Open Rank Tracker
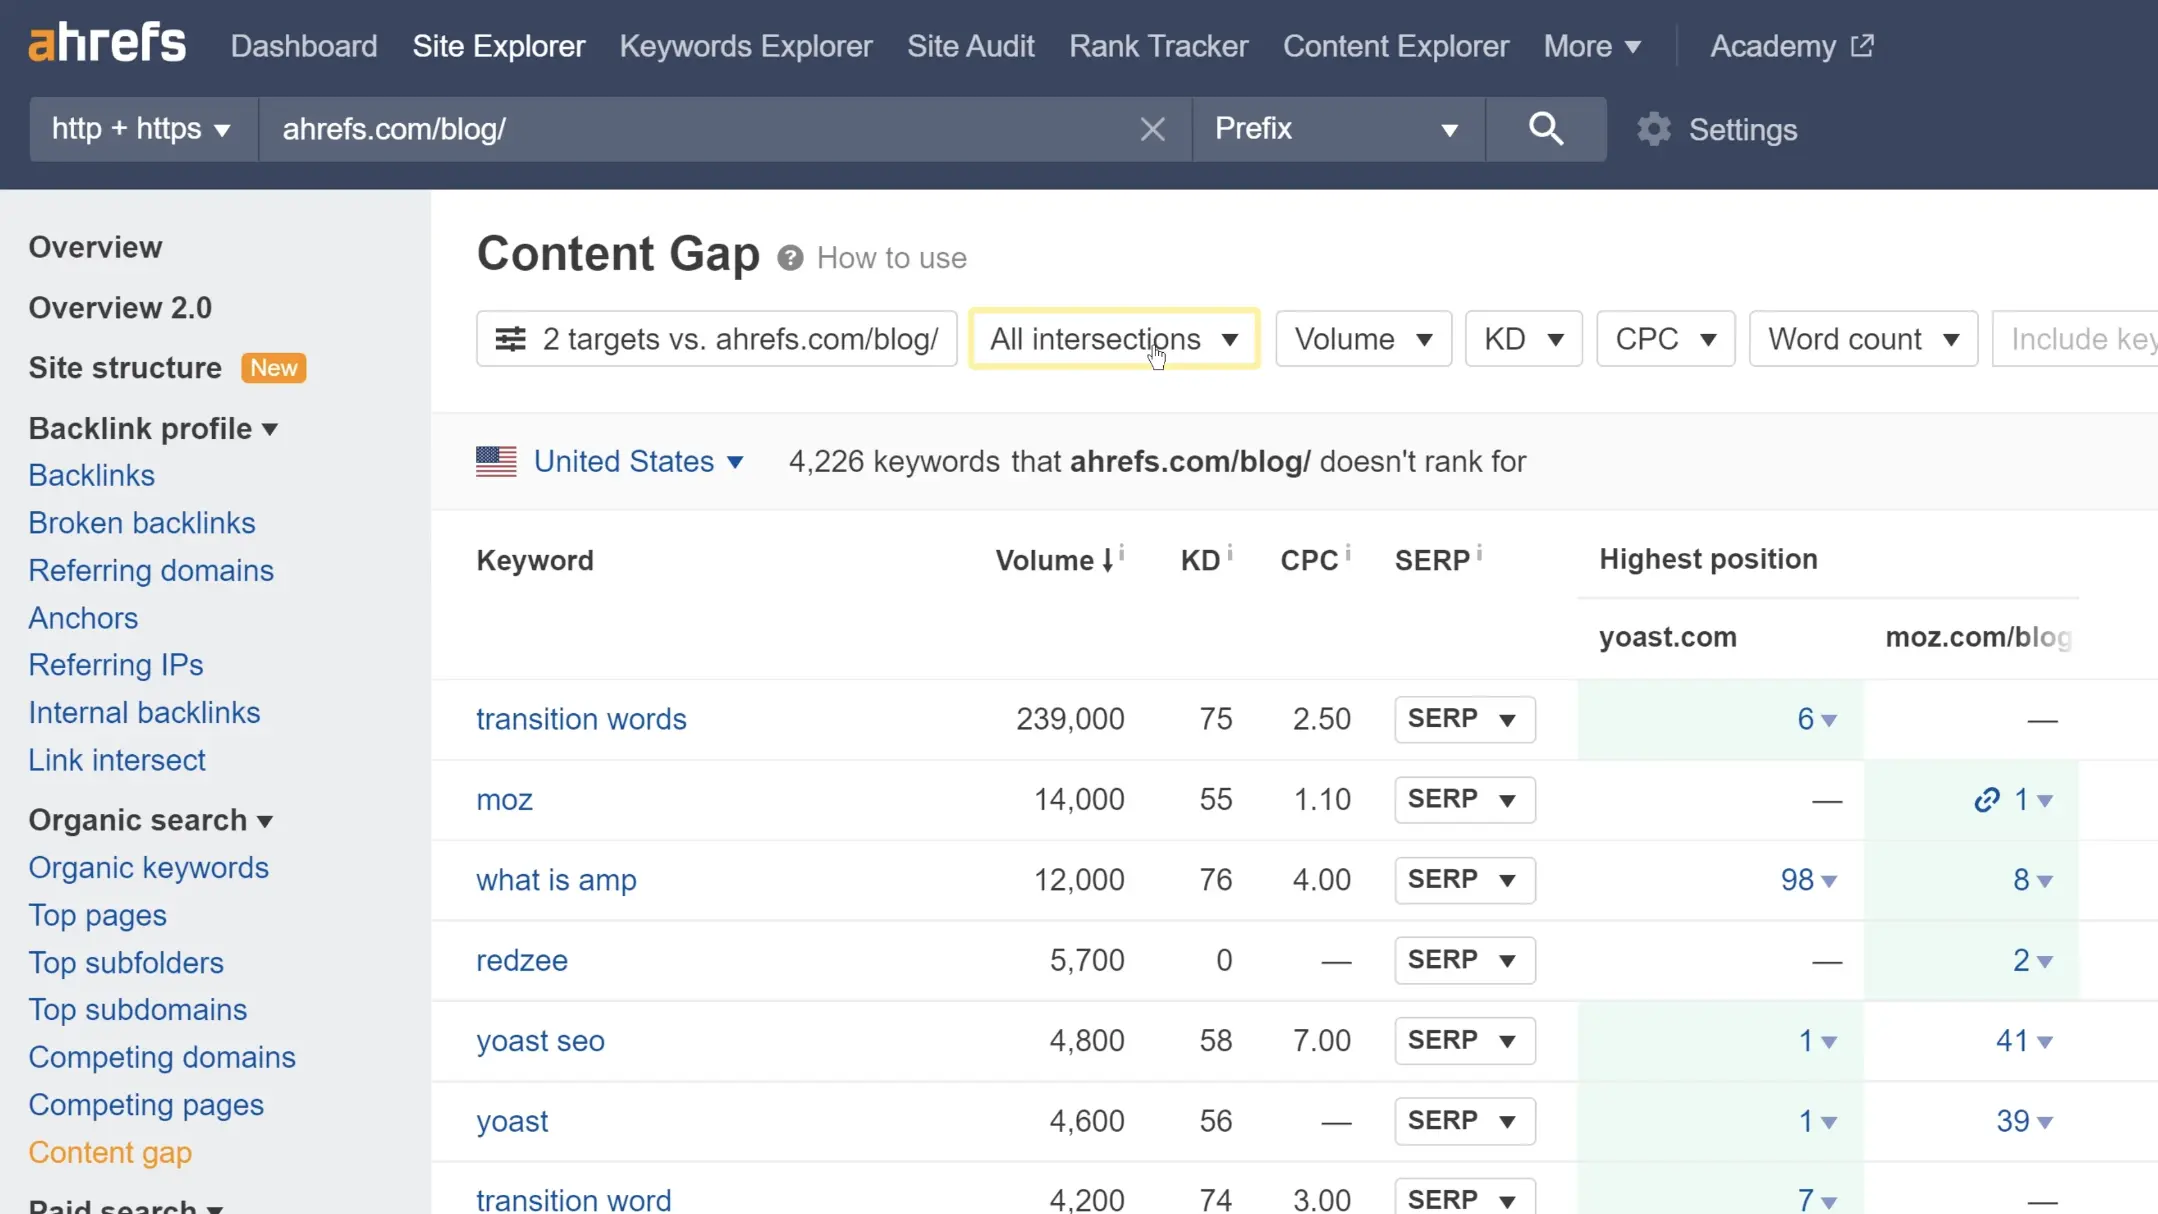Image resolution: width=2158 pixels, height=1214 pixels. pyautogui.click(x=1158, y=46)
